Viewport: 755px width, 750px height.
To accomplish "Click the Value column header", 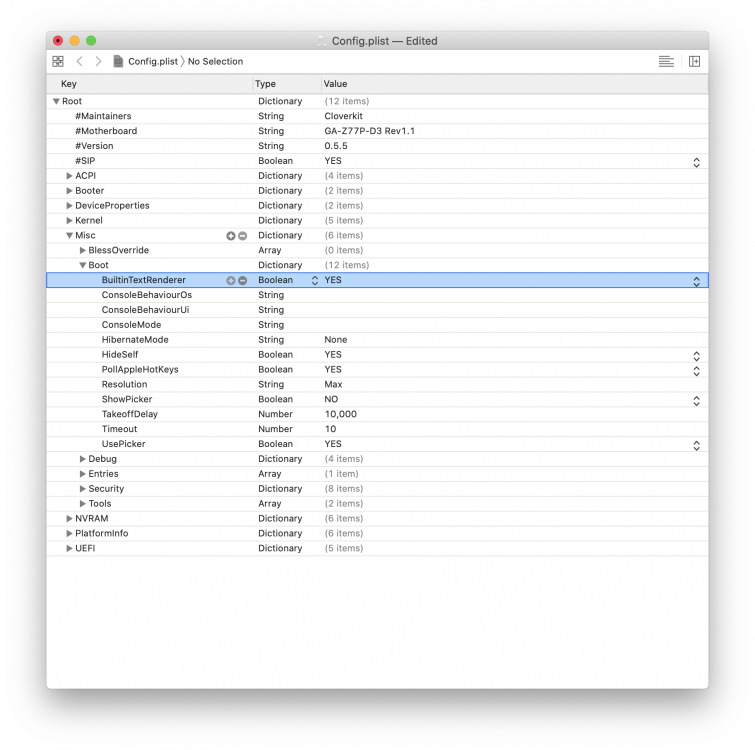I will click(x=515, y=84).
